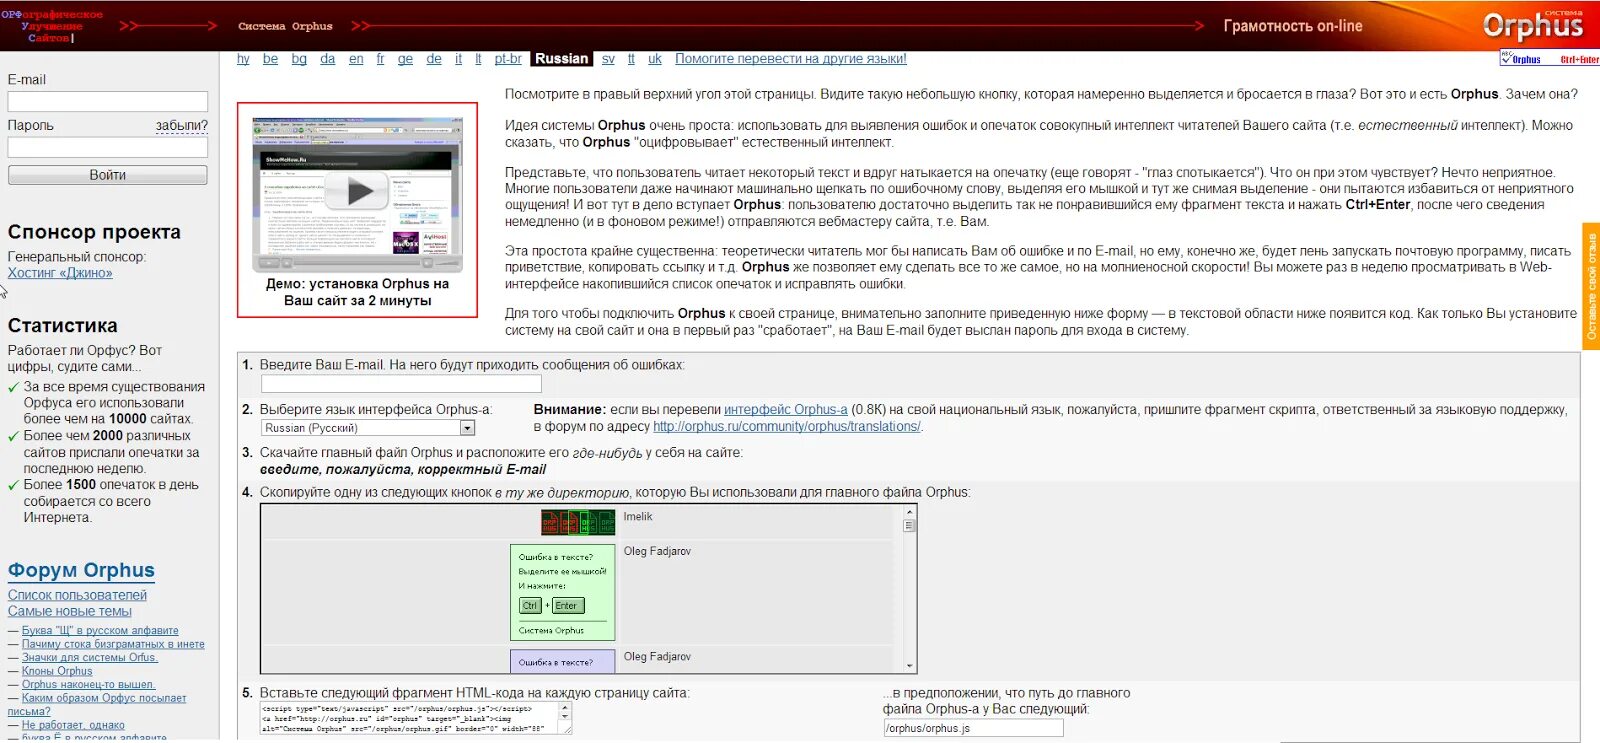Select the lavender Oleg Fadjarov button image
The height and width of the screenshot is (743, 1600).
click(x=563, y=661)
